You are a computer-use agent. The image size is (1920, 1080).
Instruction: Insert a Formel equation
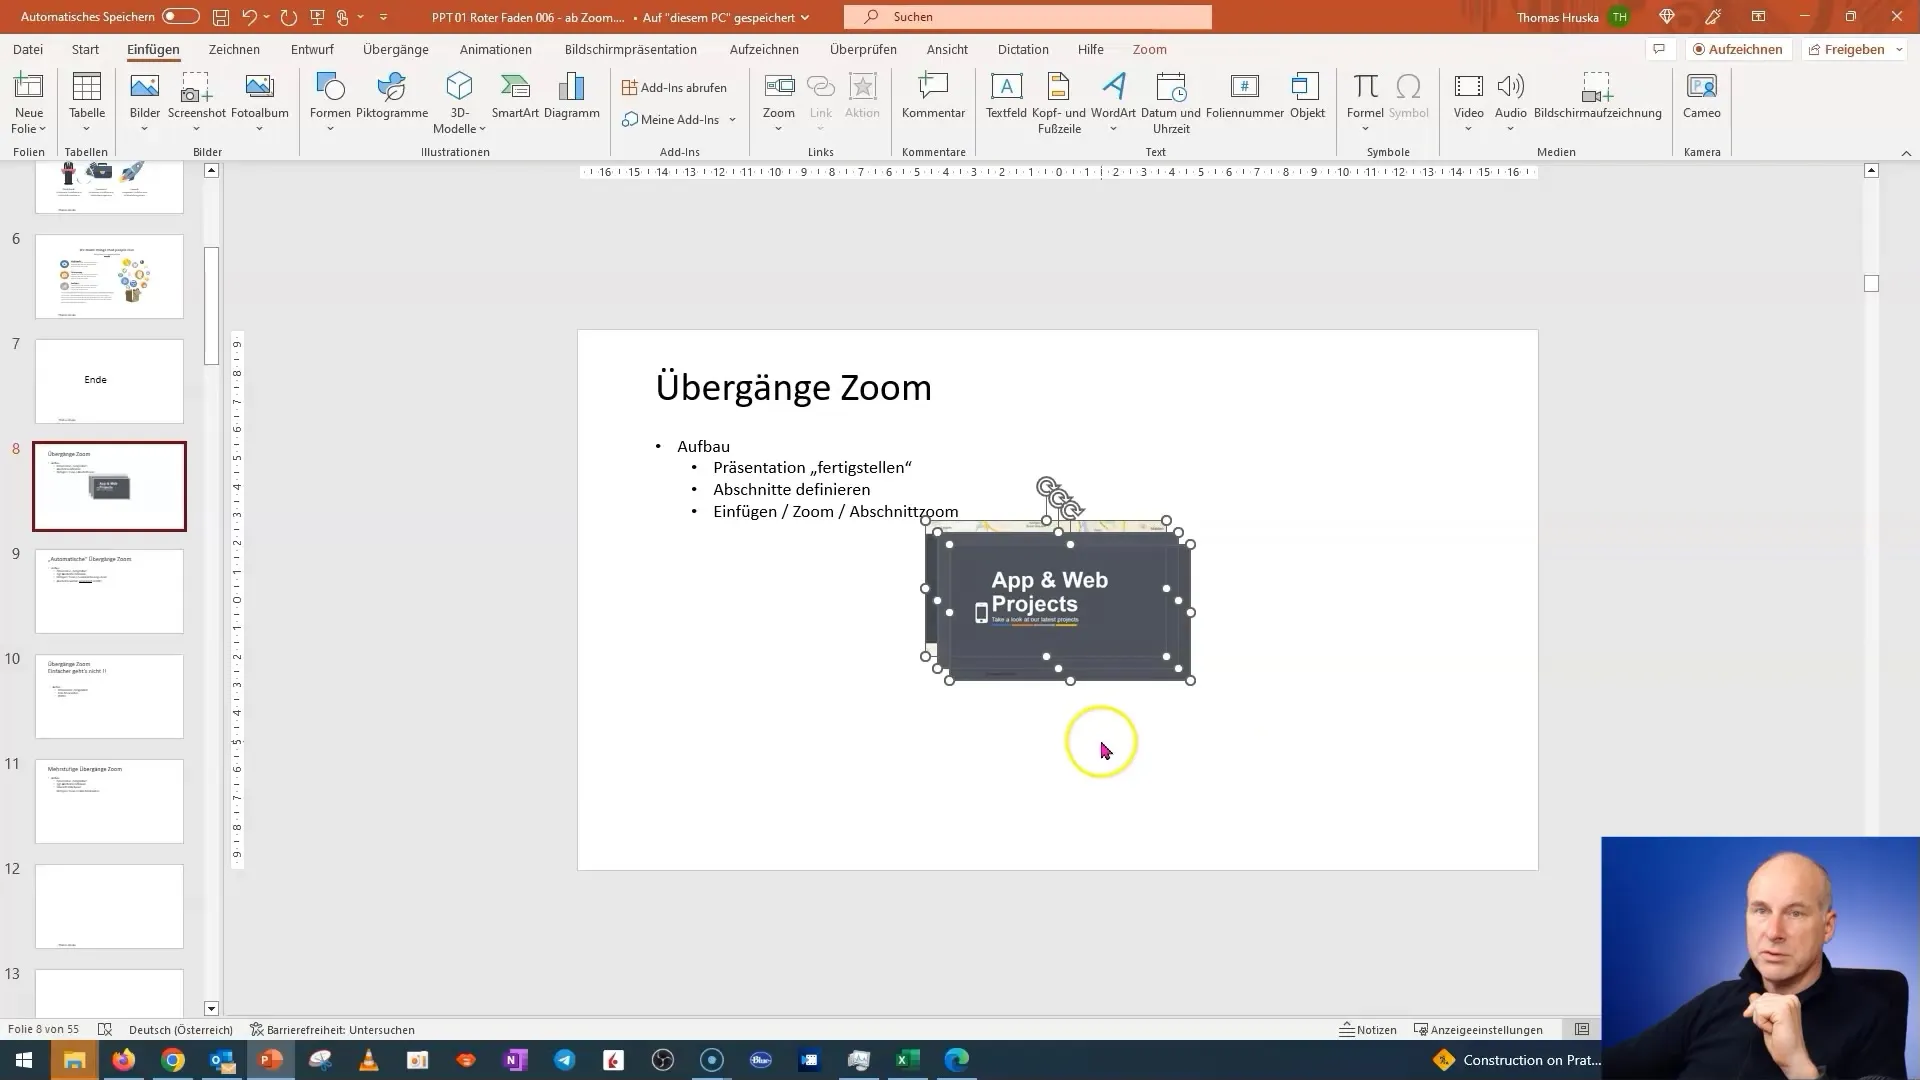pyautogui.click(x=1365, y=103)
